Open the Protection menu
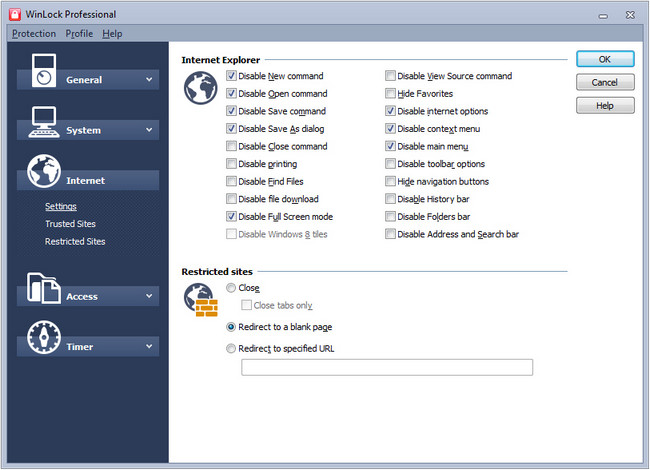Image resolution: width=650 pixels, height=470 pixels. click(34, 33)
